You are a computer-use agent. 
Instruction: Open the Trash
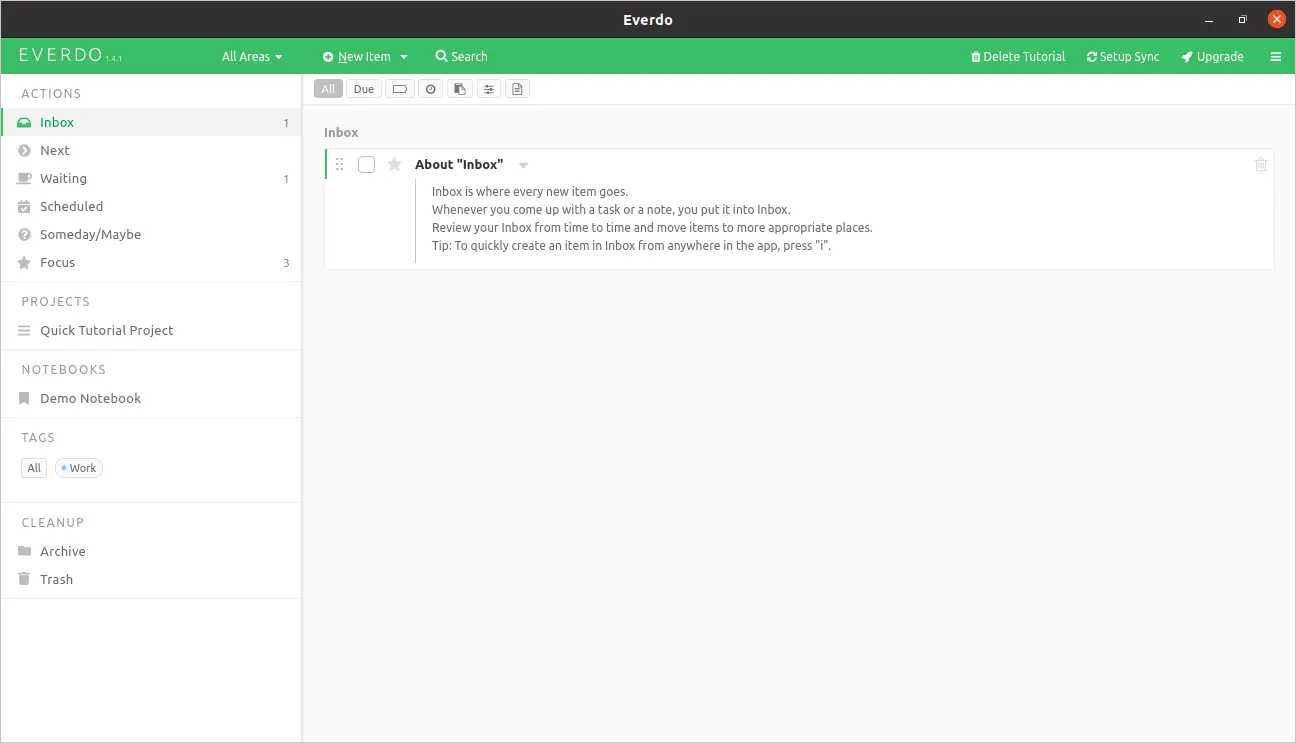tap(150, 579)
